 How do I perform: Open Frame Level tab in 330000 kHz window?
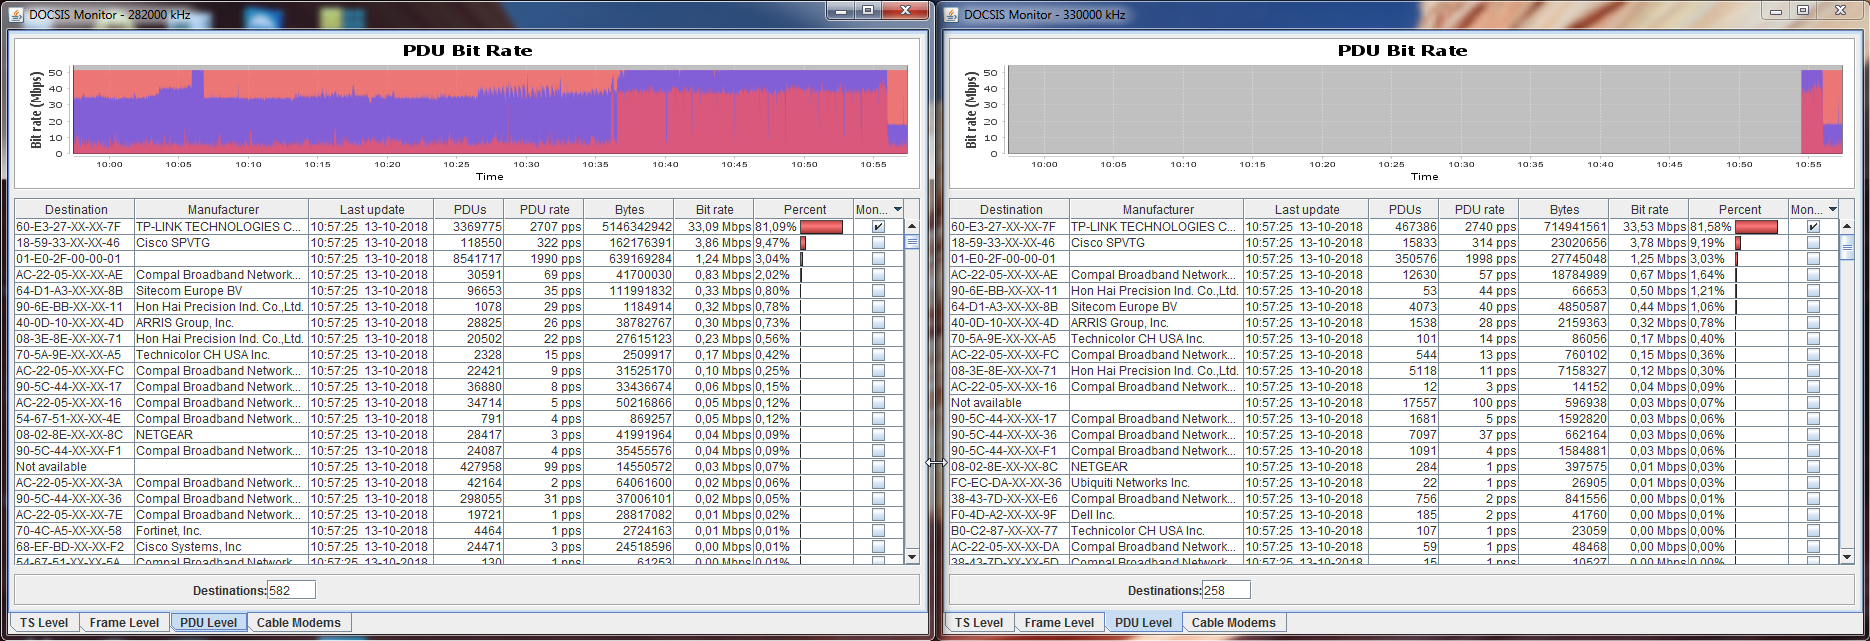(x=1059, y=623)
